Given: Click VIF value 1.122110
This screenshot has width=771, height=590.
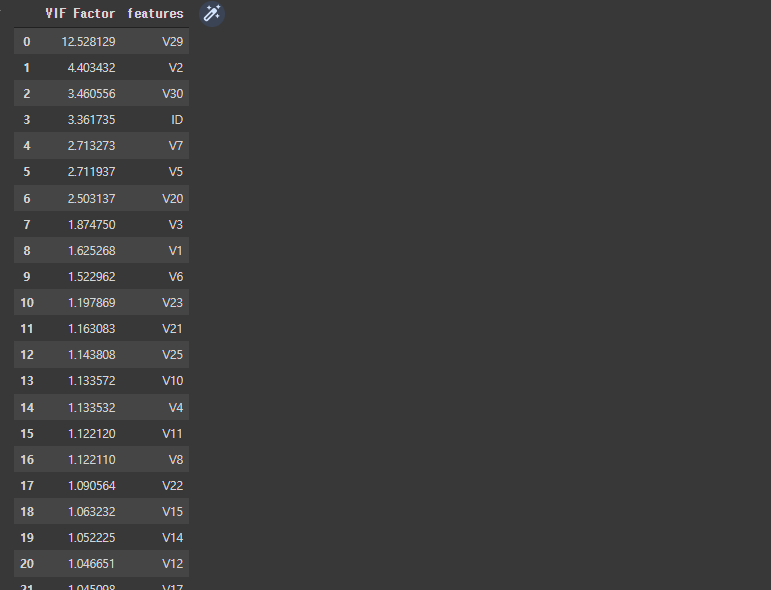Looking at the screenshot, I should coord(91,460).
